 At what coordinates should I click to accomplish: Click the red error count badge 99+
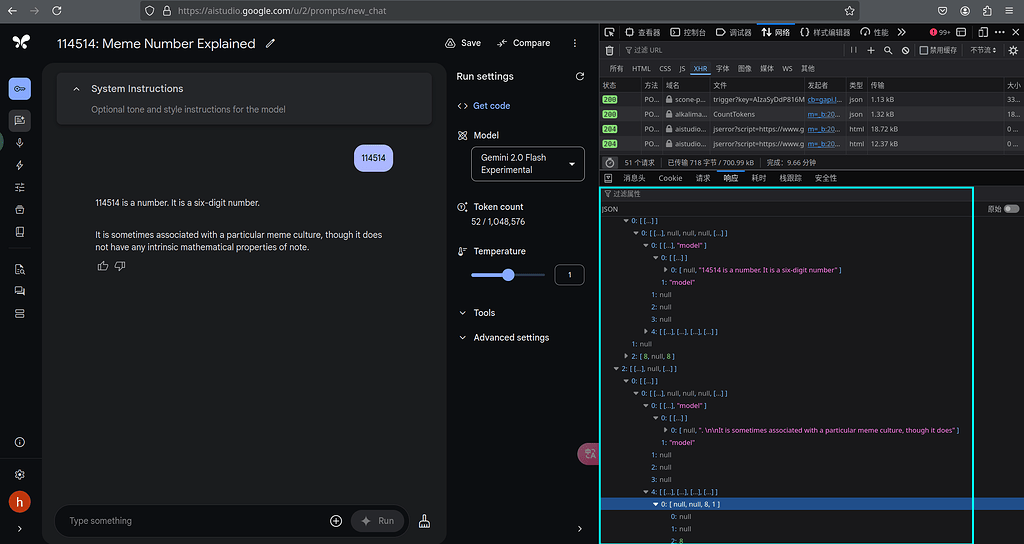coord(940,32)
